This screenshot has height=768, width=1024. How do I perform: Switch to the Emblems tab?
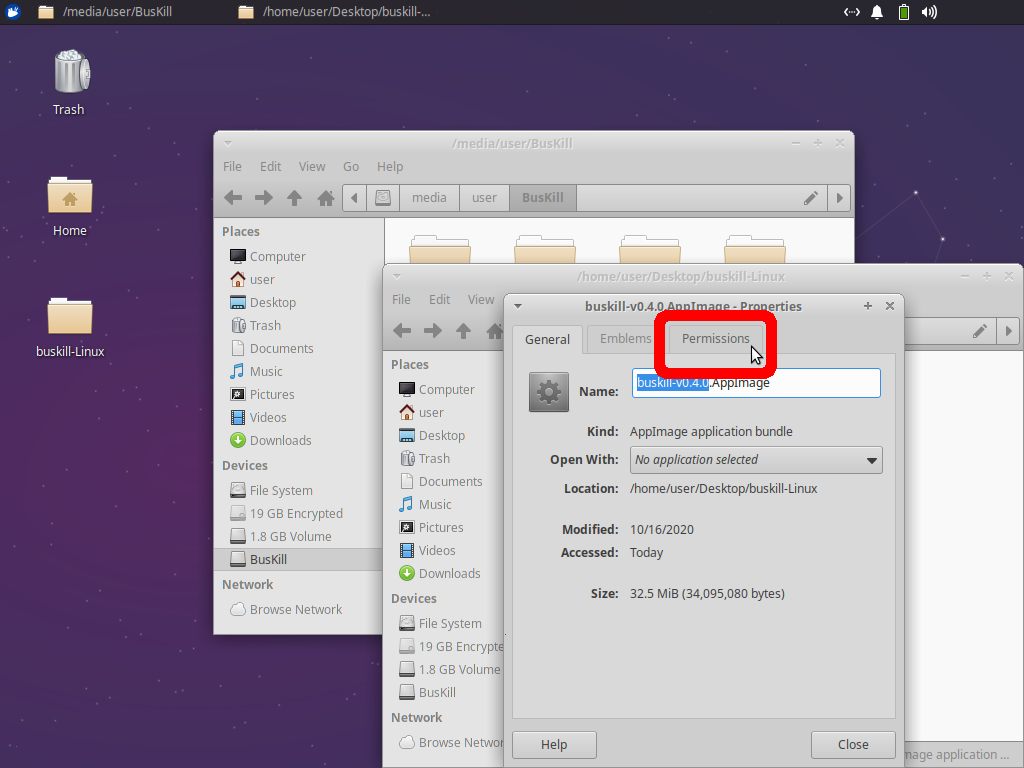pyautogui.click(x=626, y=338)
